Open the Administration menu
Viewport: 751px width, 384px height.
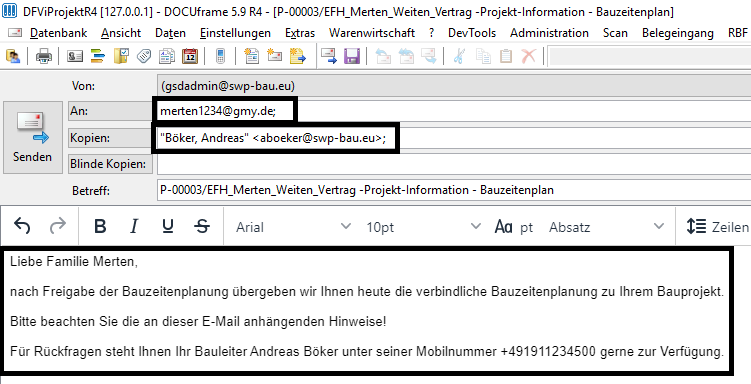click(549, 33)
